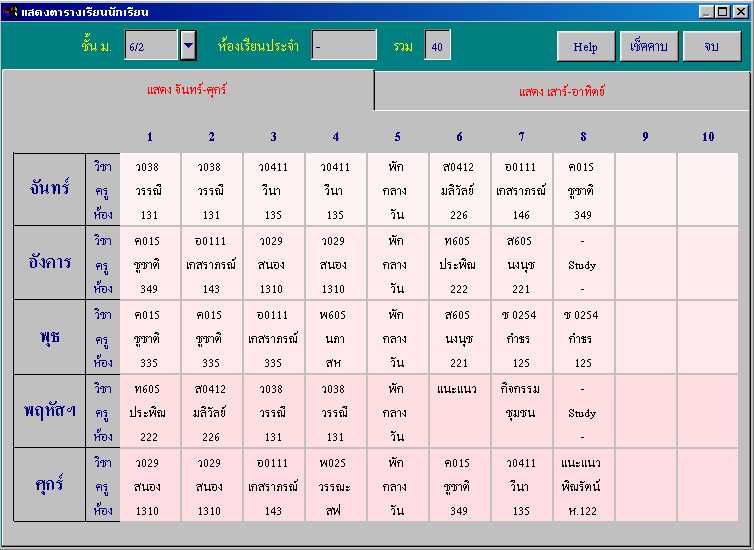Select the พุธ day row header
The width and height of the screenshot is (754, 550).
pos(50,337)
